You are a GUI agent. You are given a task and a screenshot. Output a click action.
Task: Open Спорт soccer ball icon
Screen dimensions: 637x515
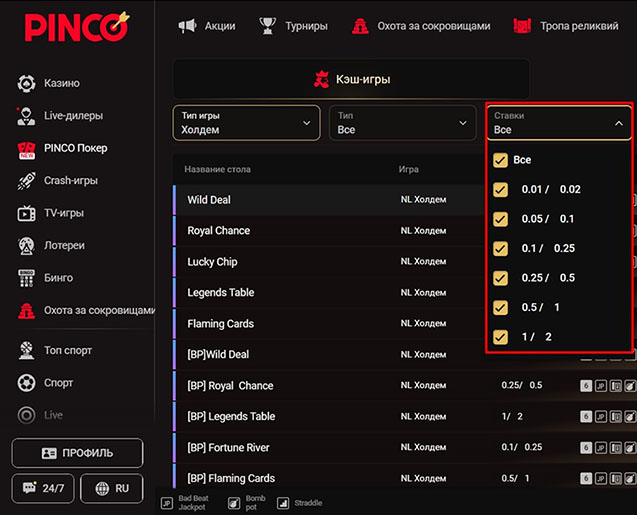[26, 383]
